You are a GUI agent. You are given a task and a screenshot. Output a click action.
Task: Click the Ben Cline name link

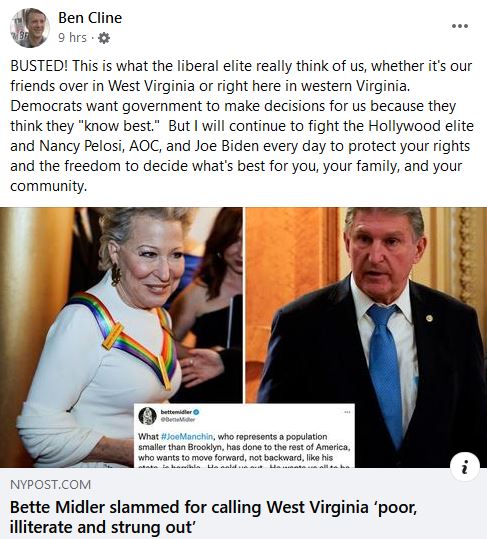point(90,18)
